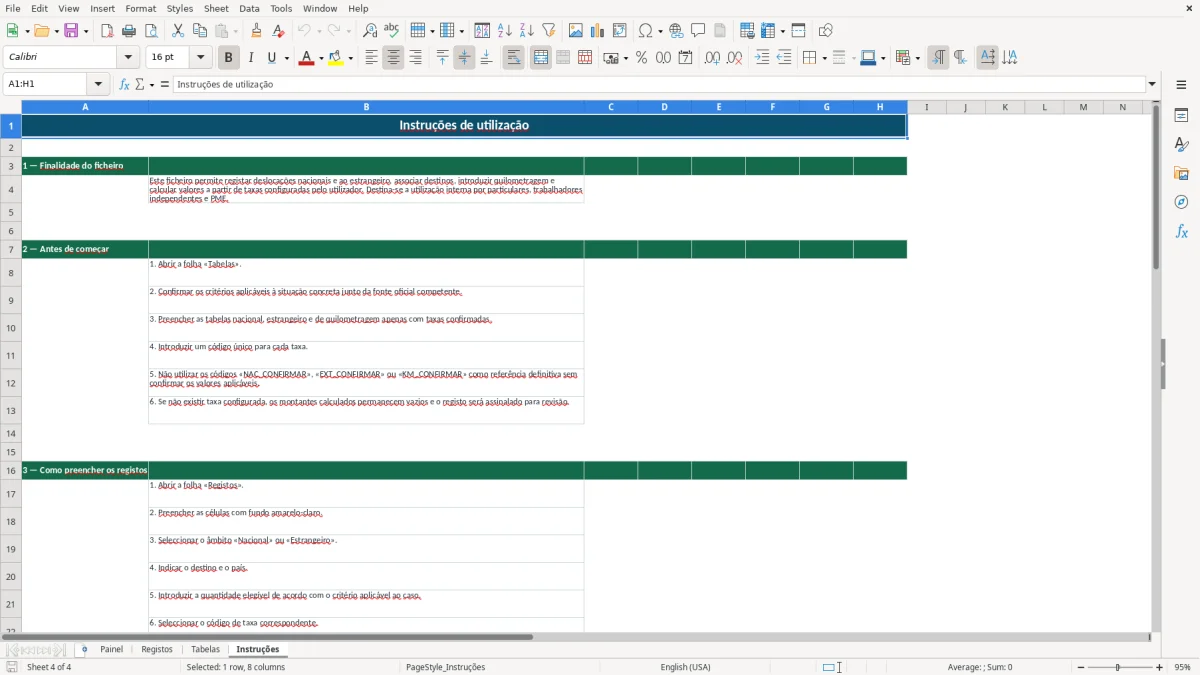
Task: Open the background color dropdown arrow
Action: pos(350,58)
